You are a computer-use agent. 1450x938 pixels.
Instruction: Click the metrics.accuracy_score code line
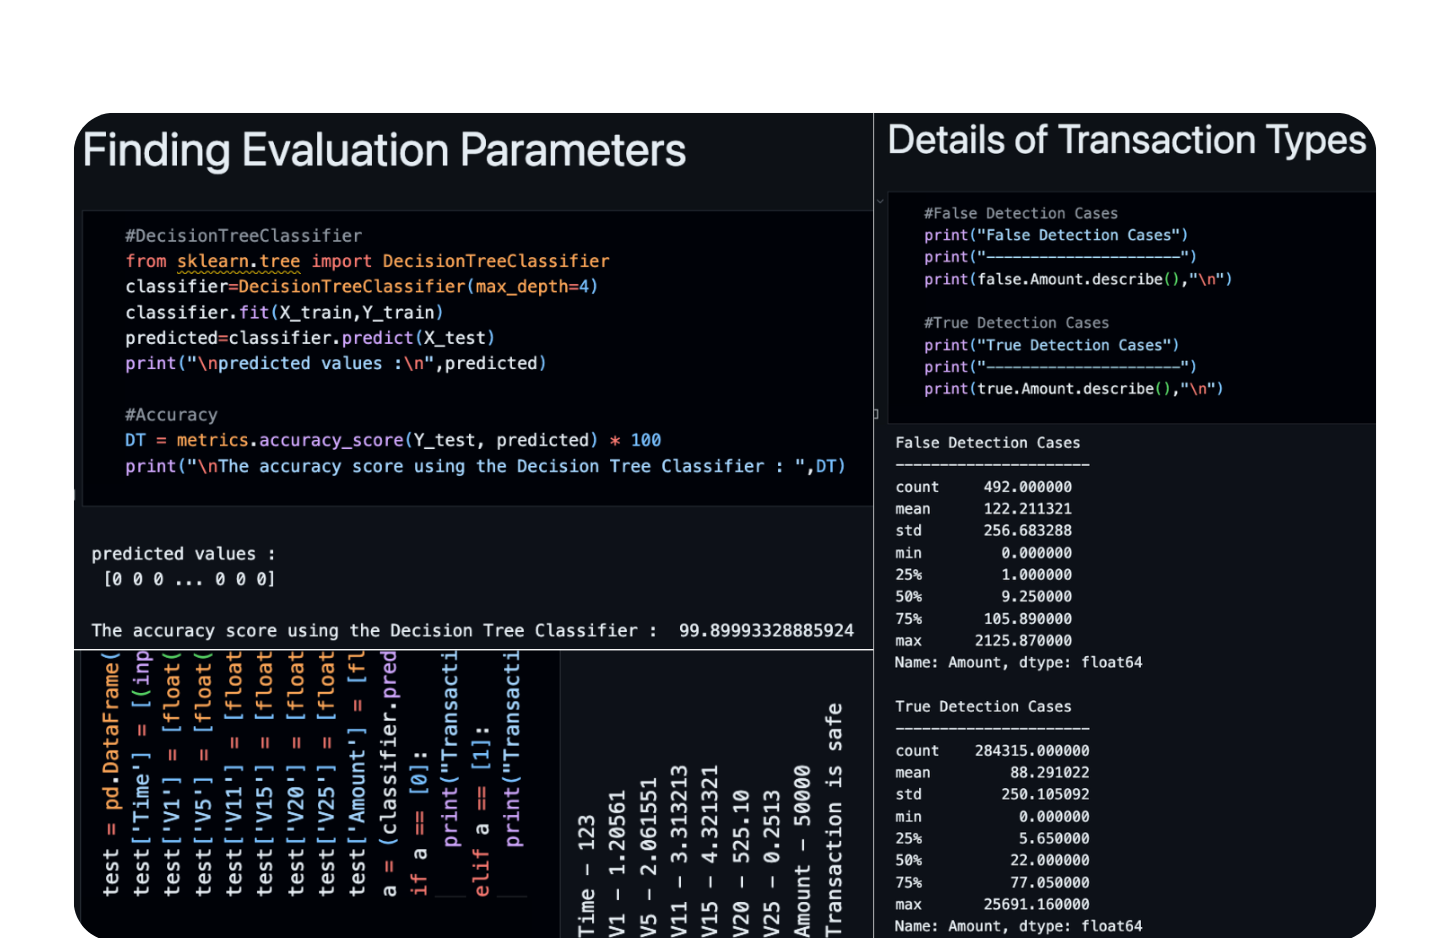click(x=392, y=440)
